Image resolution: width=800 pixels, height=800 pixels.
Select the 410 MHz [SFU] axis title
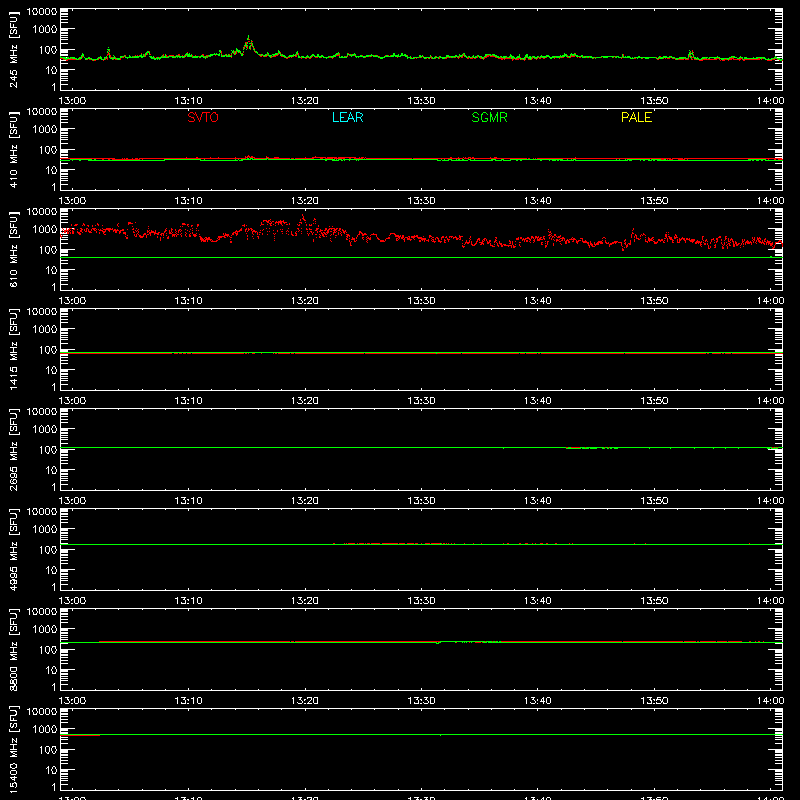(14, 149)
